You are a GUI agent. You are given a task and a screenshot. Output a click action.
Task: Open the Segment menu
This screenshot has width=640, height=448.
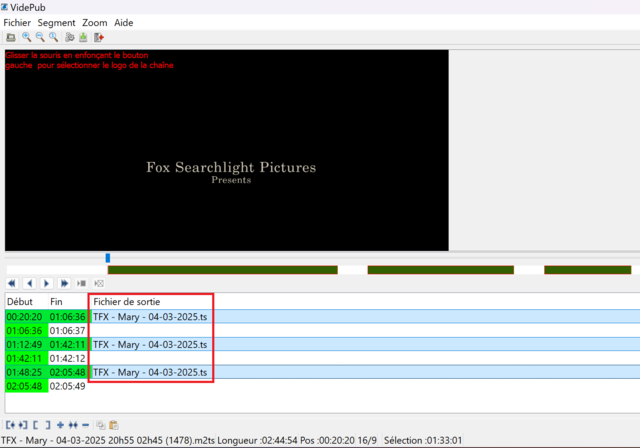56,23
